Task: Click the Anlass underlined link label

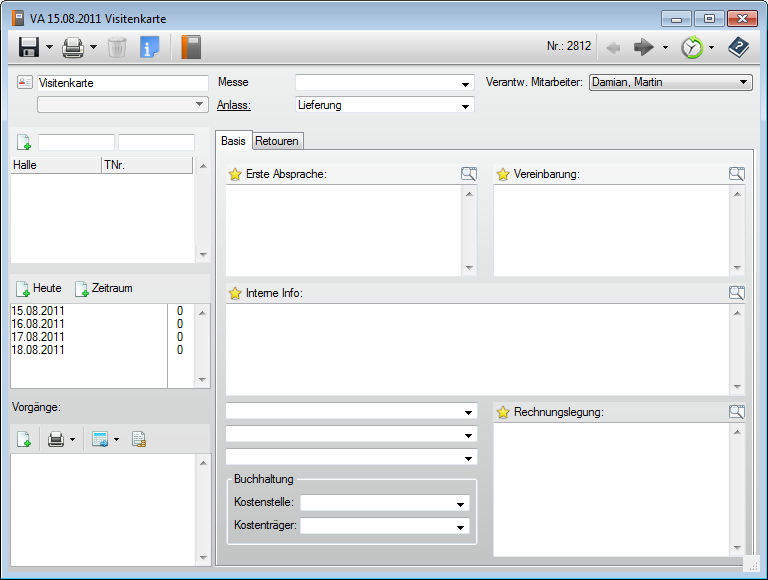Action: (x=233, y=105)
